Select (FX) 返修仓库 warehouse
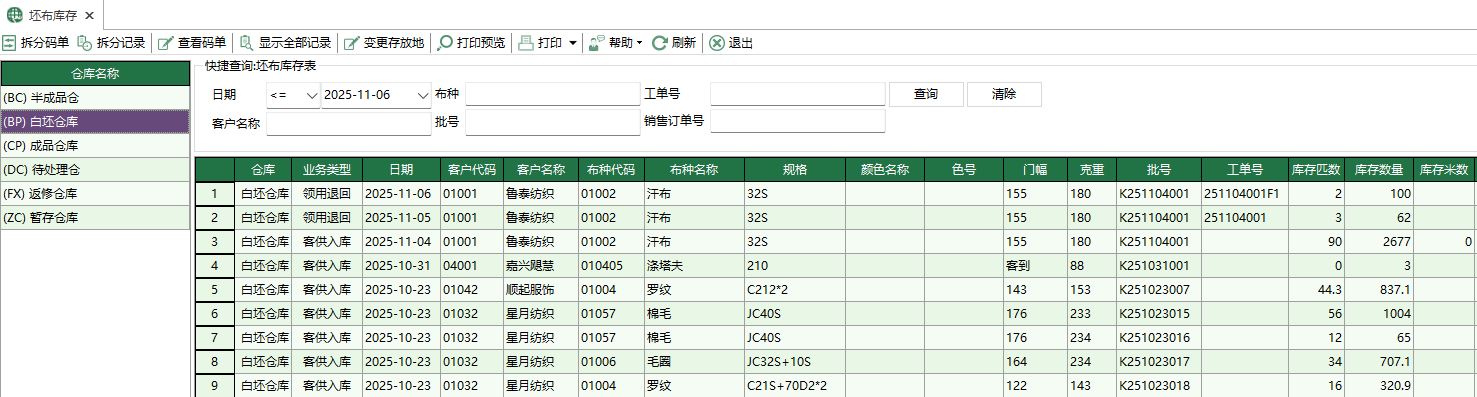The height and width of the screenshot is (397, 1477). click(95, 194)
